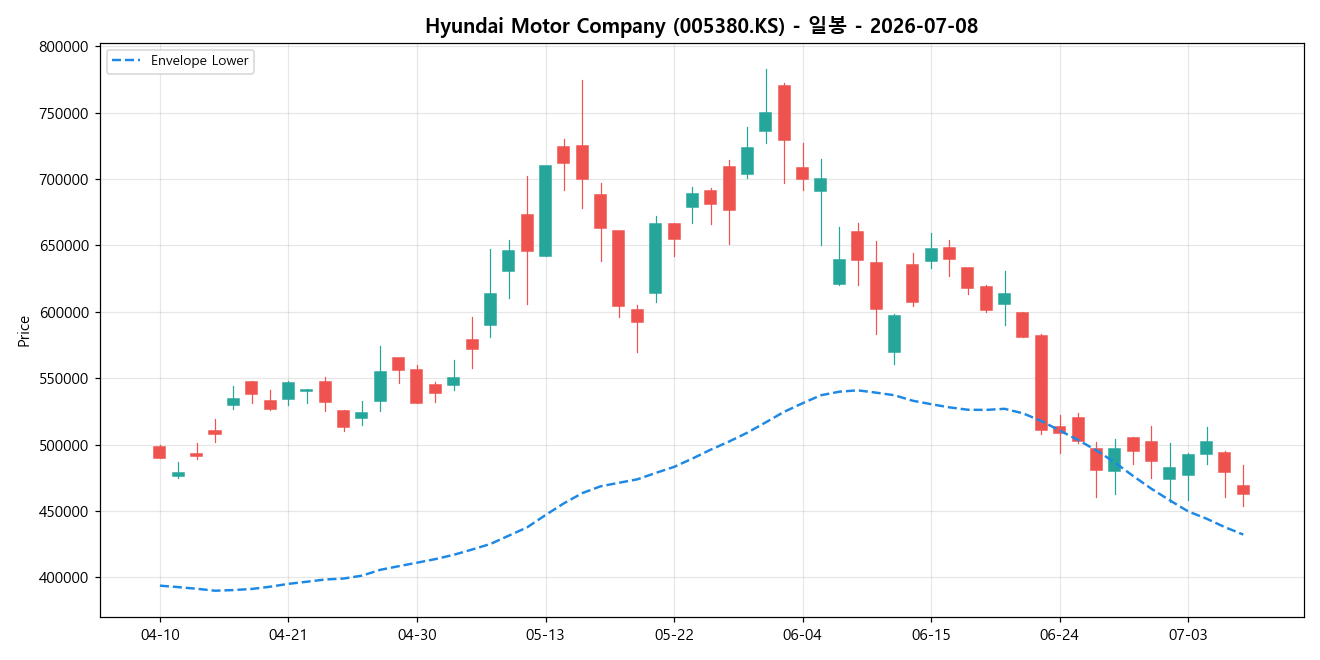Click the 04-21 date tick label
The width and height of the screenshot is (1320, 660).
click(x=288, y=635)
